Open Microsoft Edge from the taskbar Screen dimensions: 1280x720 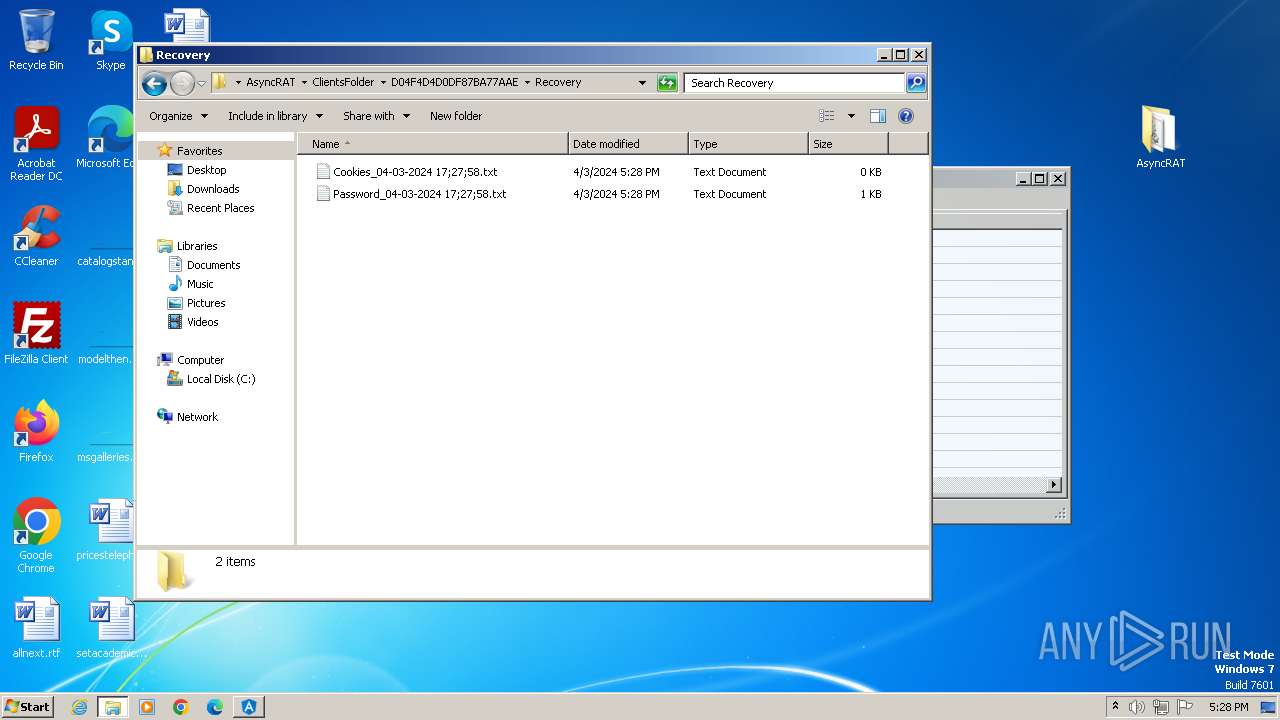[215, 707]
